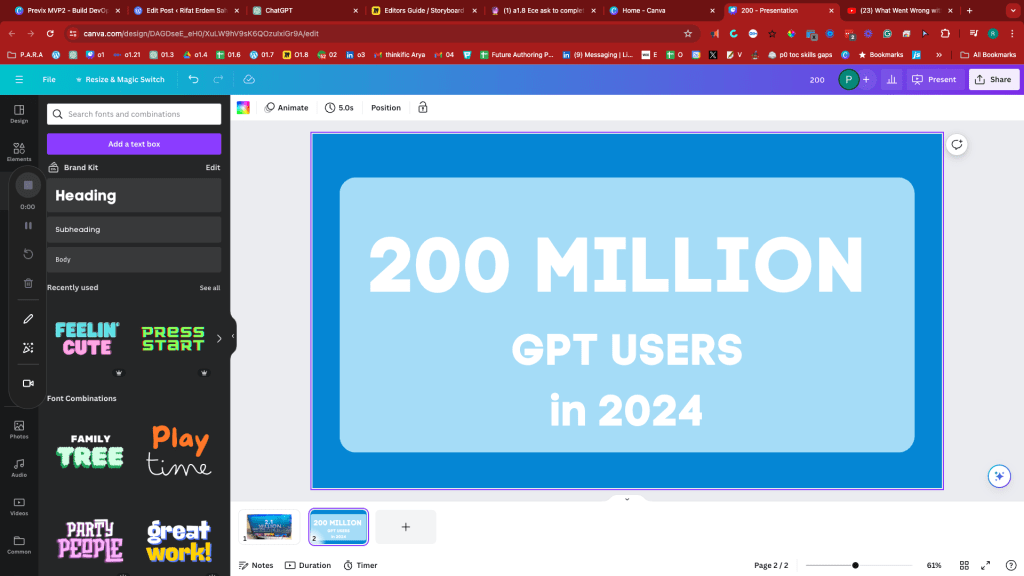Open the background color picker

point(244,108)
